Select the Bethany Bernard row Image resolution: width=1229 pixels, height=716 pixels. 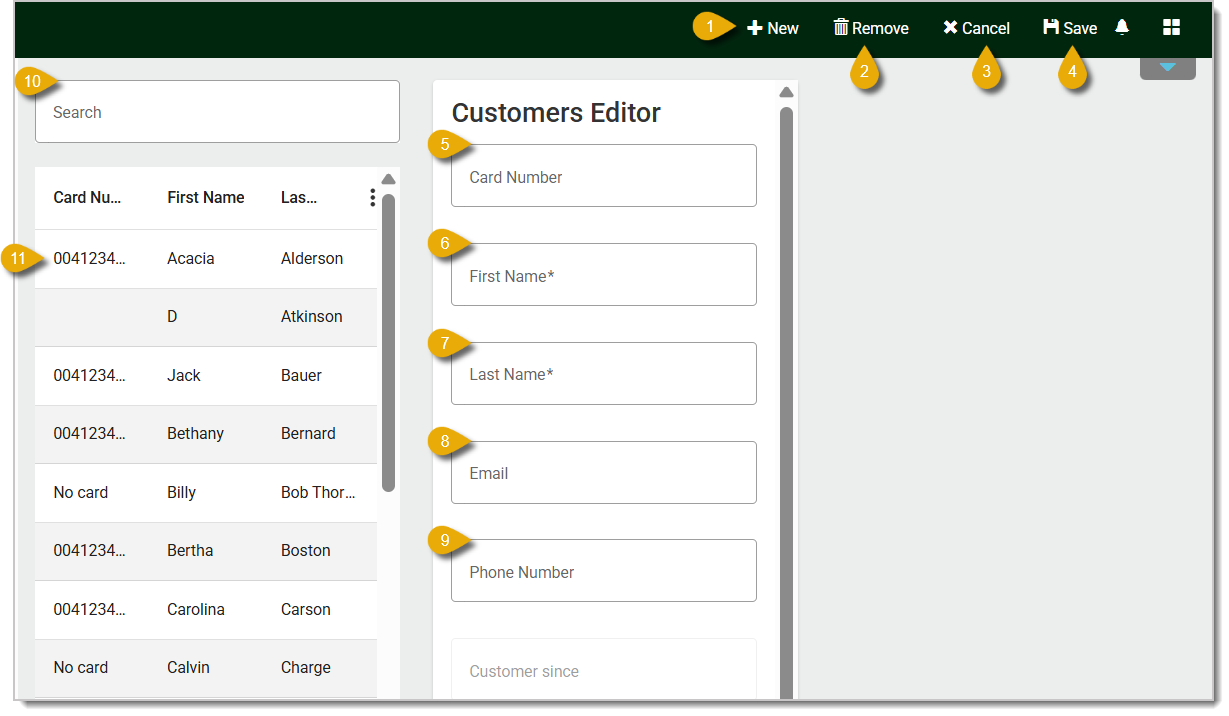point(206,434)
